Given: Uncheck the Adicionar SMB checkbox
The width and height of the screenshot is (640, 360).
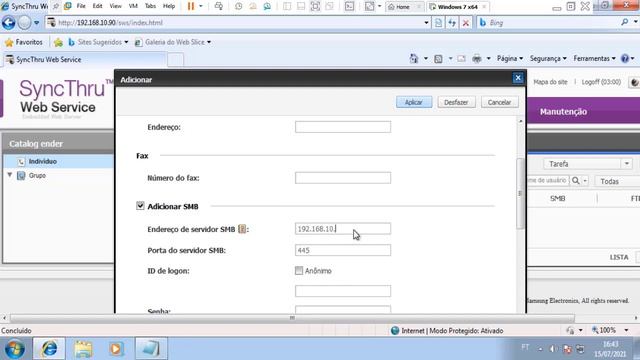Looking at the screenshot, I should [x=140, y=206].
